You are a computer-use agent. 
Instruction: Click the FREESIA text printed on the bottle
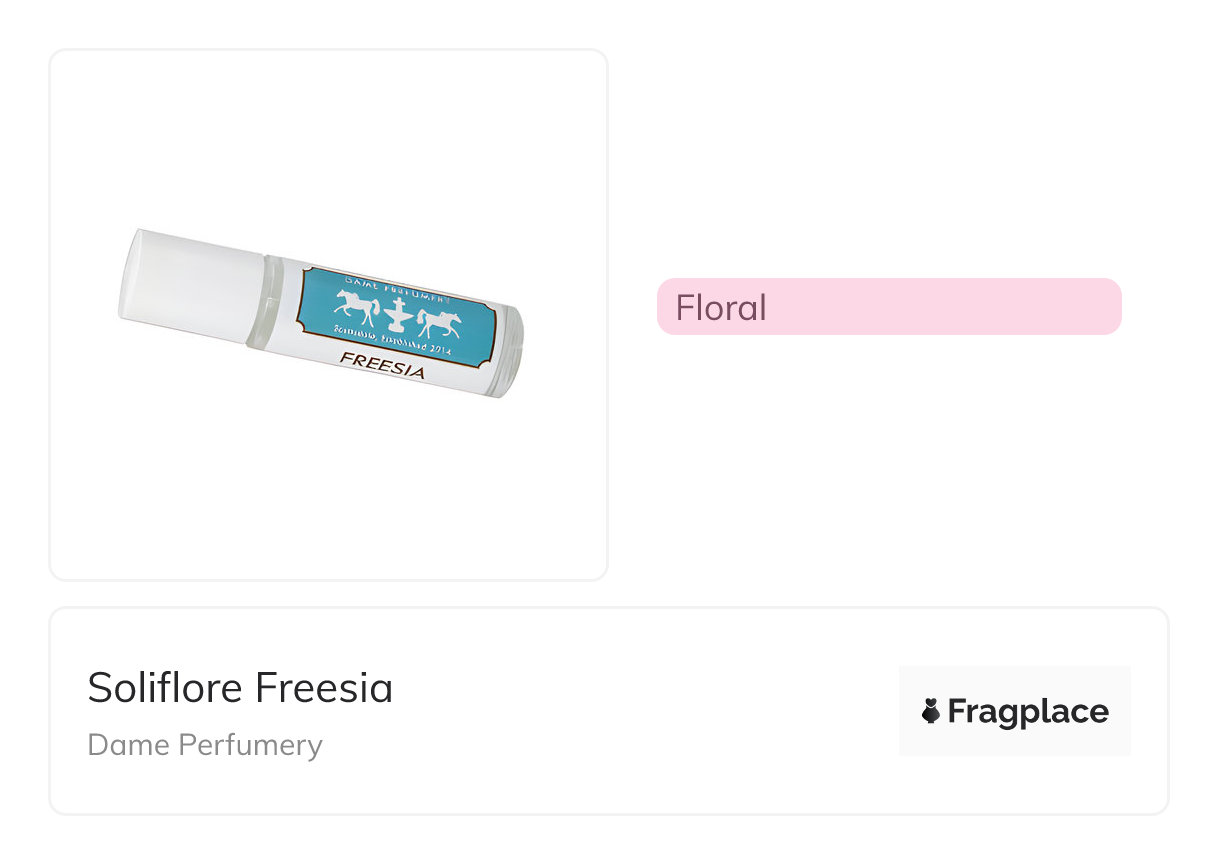point(382,365)
